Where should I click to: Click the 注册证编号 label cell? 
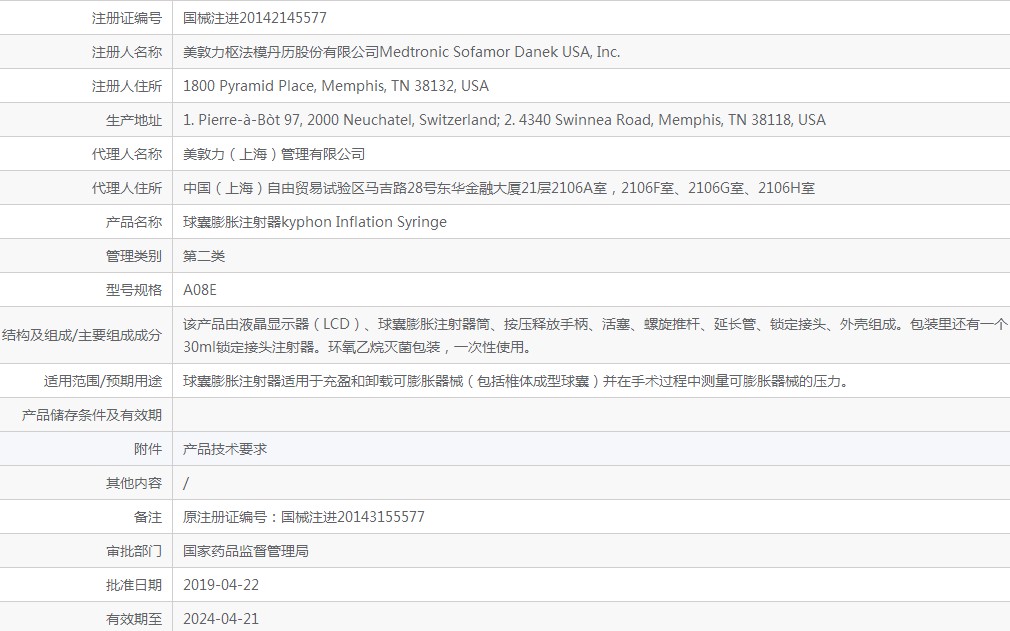point(127,18)
